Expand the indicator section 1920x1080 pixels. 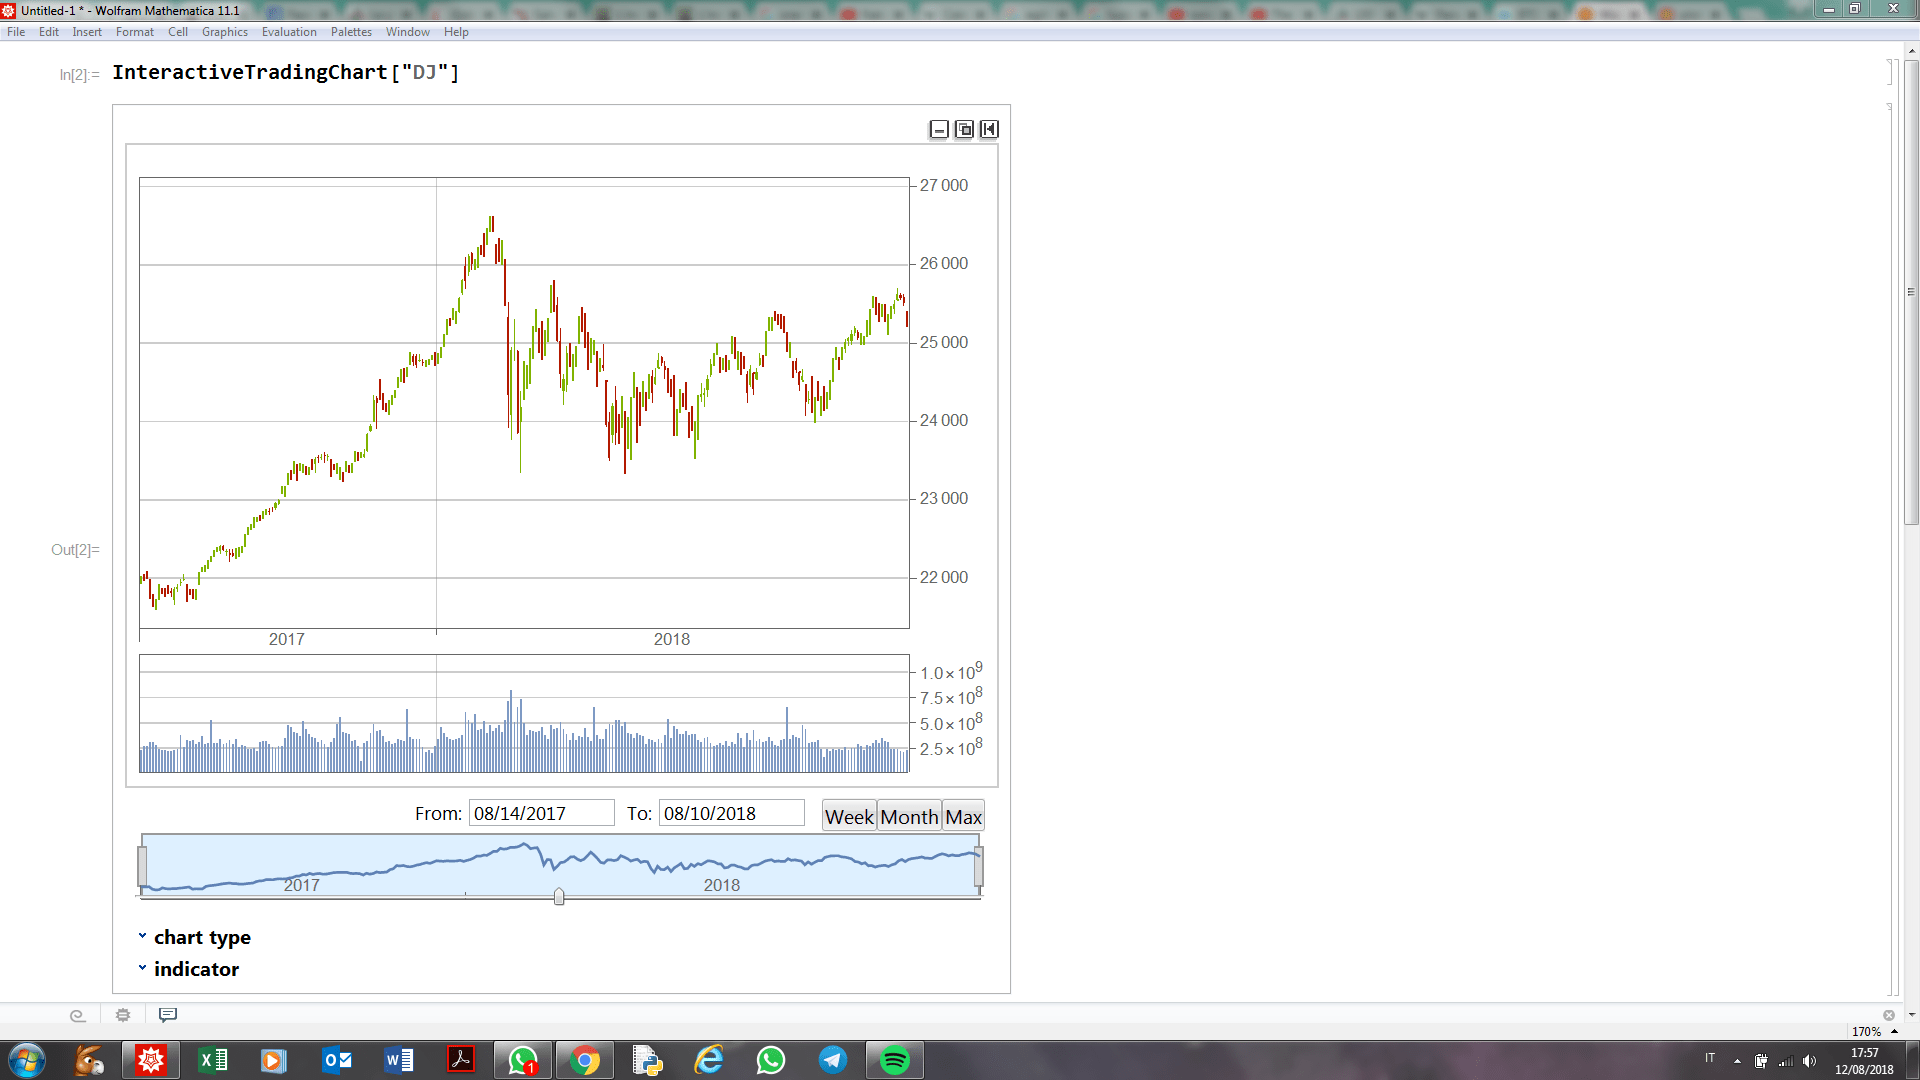(189, 969)
